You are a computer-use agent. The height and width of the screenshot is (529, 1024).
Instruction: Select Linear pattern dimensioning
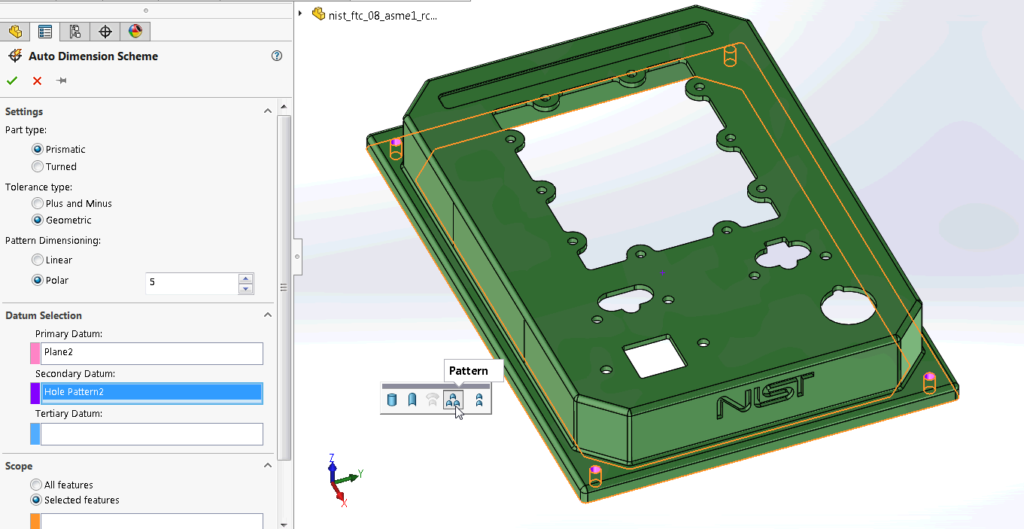pyautogui.click(x=38, y=260)
